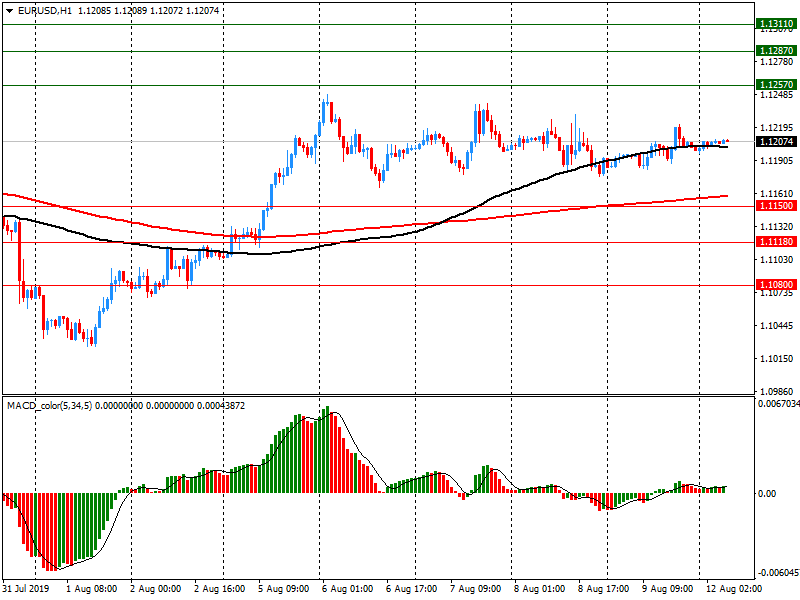This screenshot has height=600, width=800.
Task: Click the 1.11500 red price level label
Action: click(x=776, y=206)
